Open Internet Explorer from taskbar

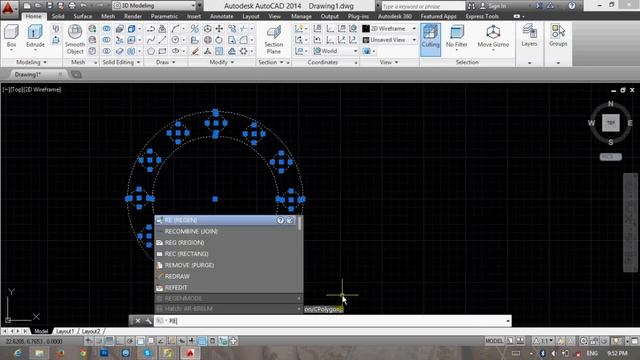pos(18,353)
